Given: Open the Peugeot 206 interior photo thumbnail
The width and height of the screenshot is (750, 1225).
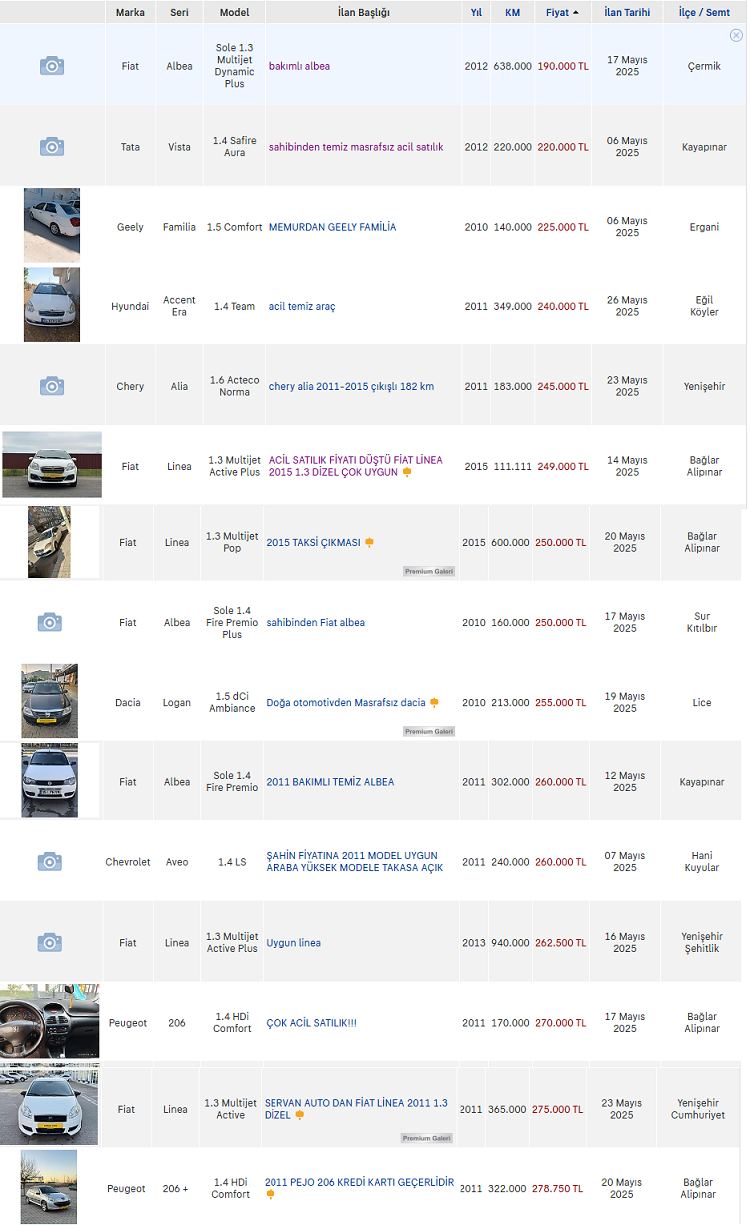Looking at the screenshot, I should coord(50,1021).
